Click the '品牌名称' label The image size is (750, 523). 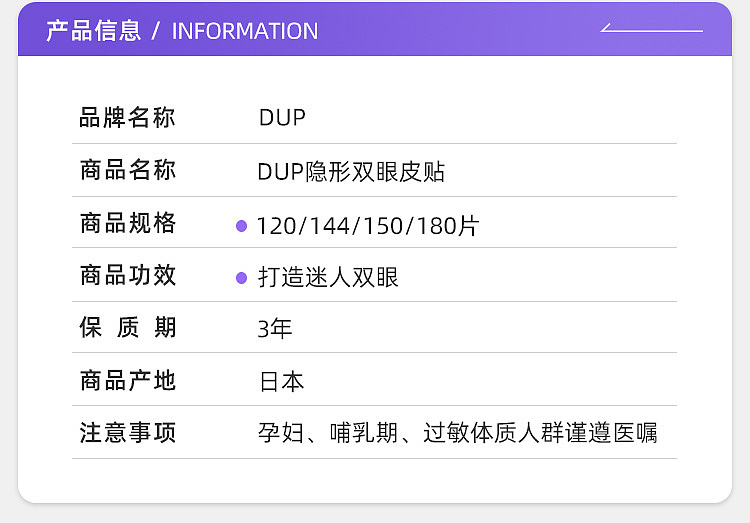127,118
